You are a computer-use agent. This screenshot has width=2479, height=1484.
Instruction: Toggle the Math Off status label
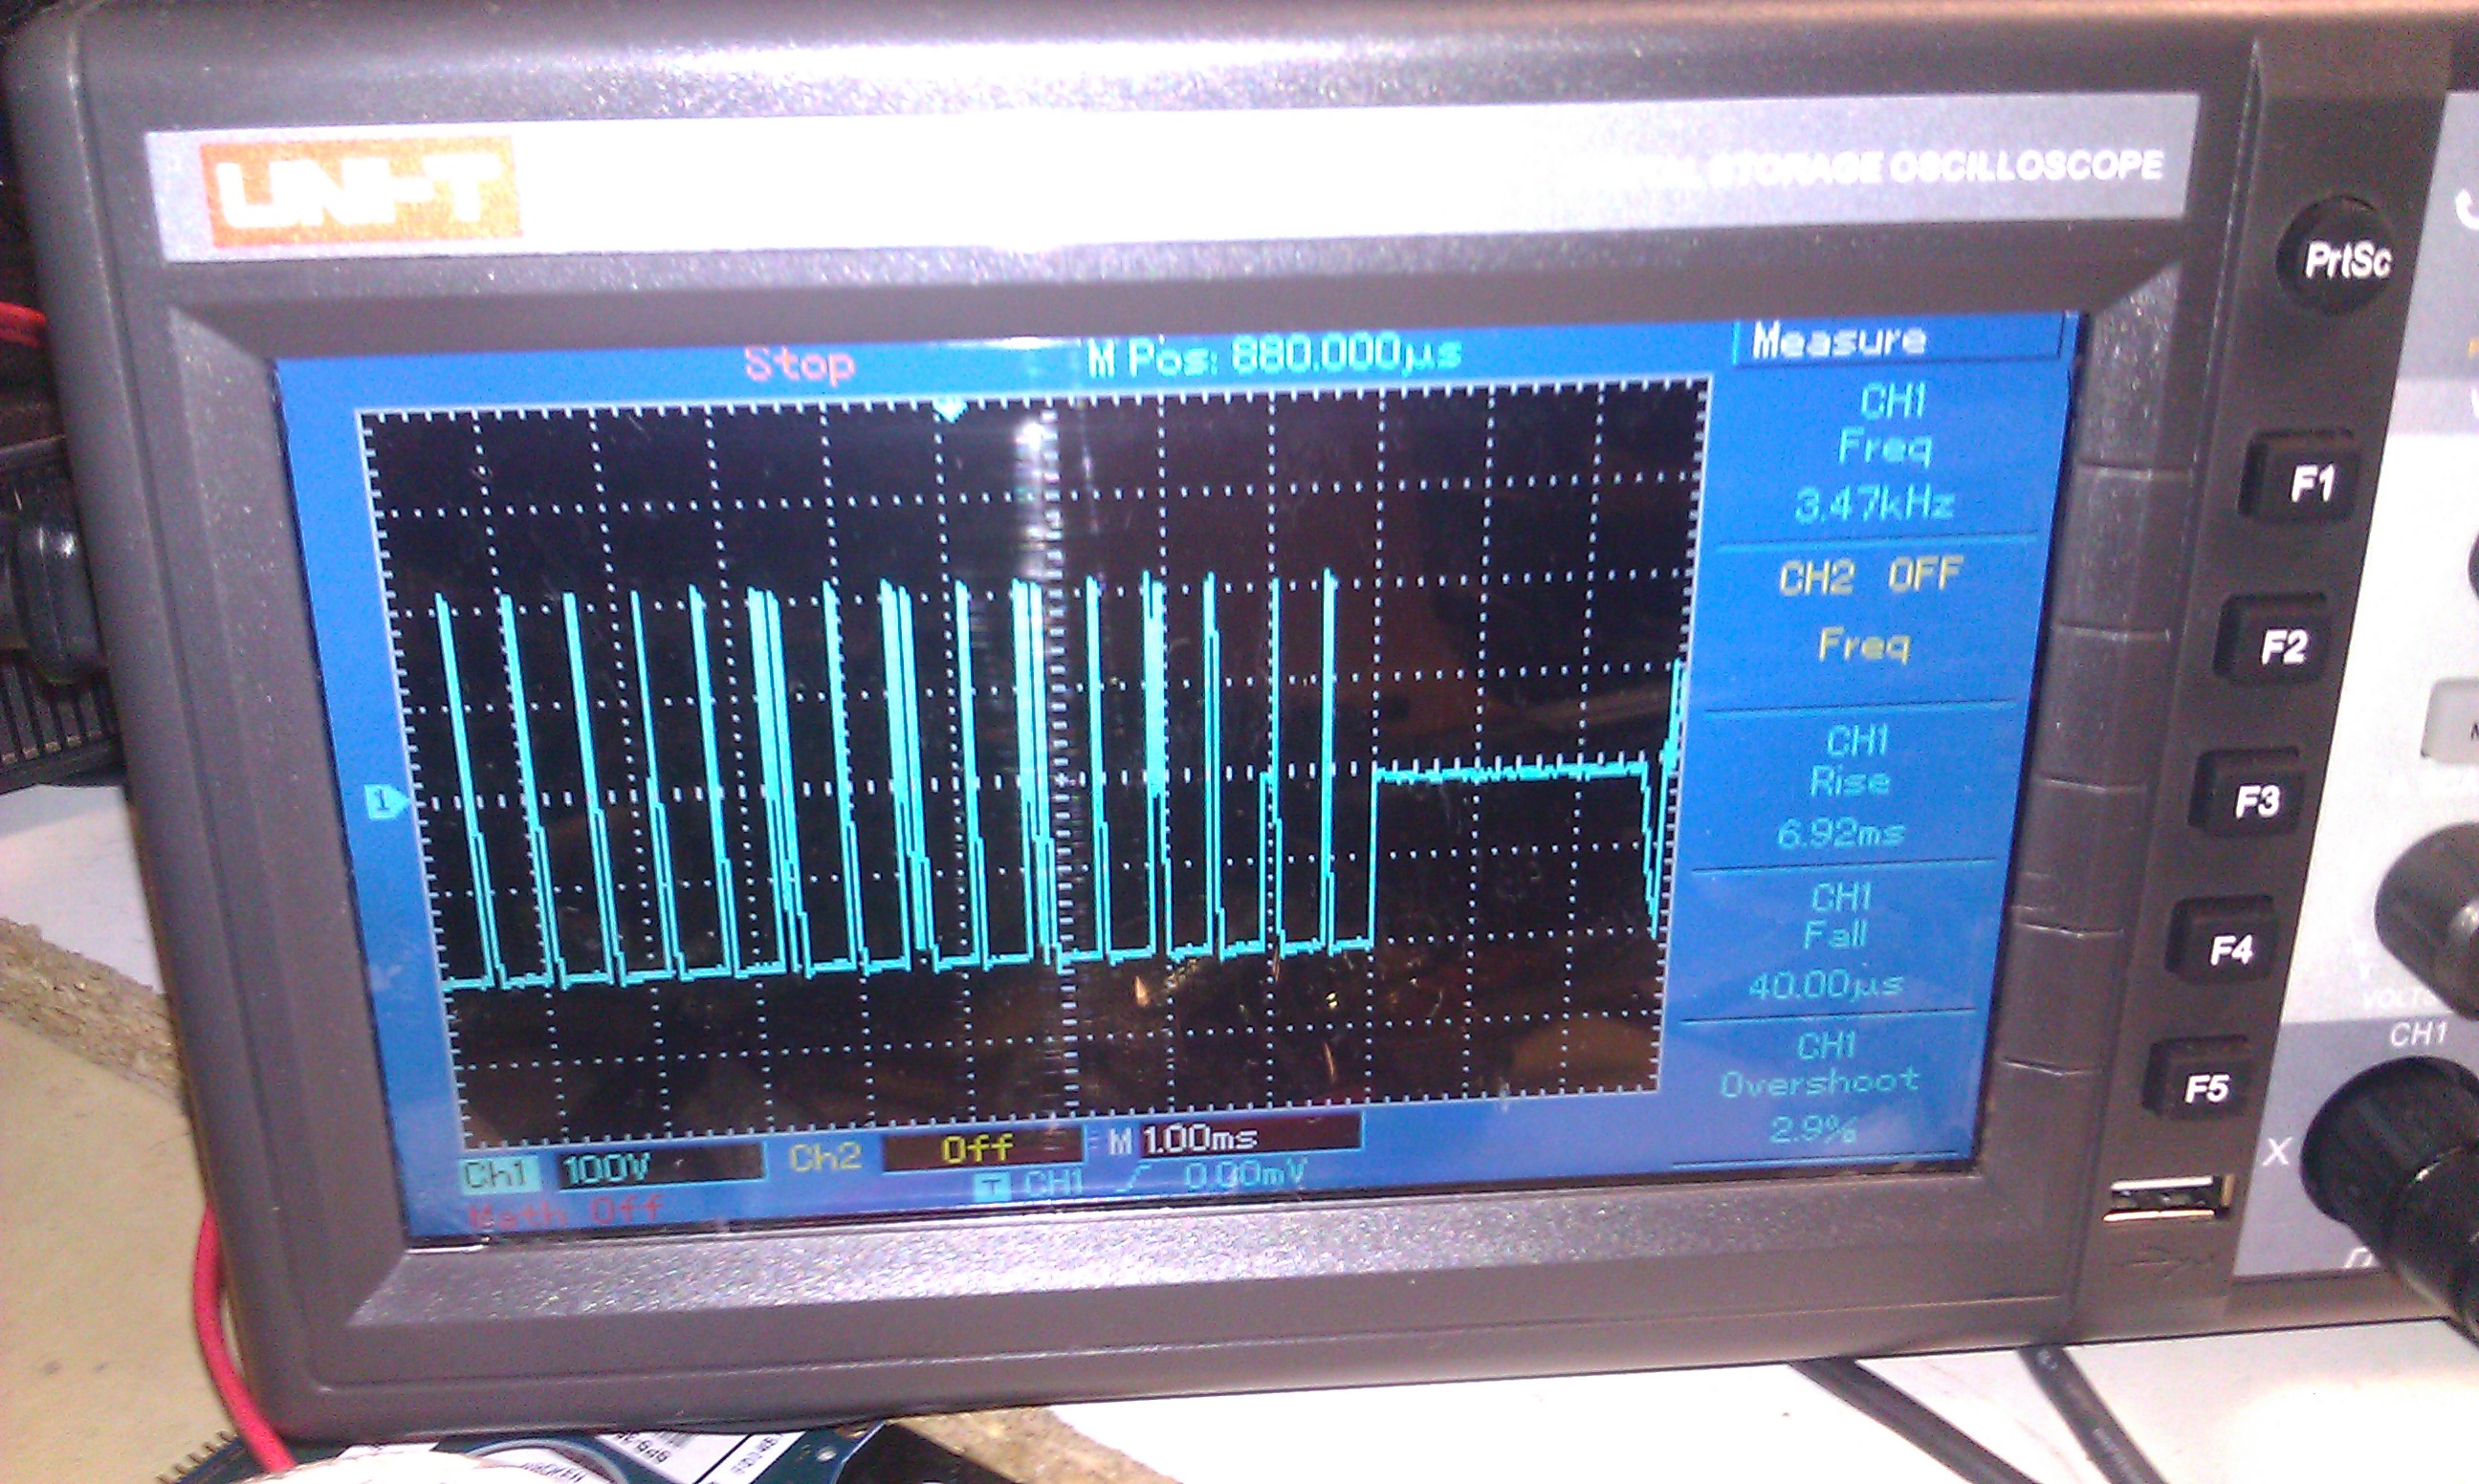click(565, 1212)
